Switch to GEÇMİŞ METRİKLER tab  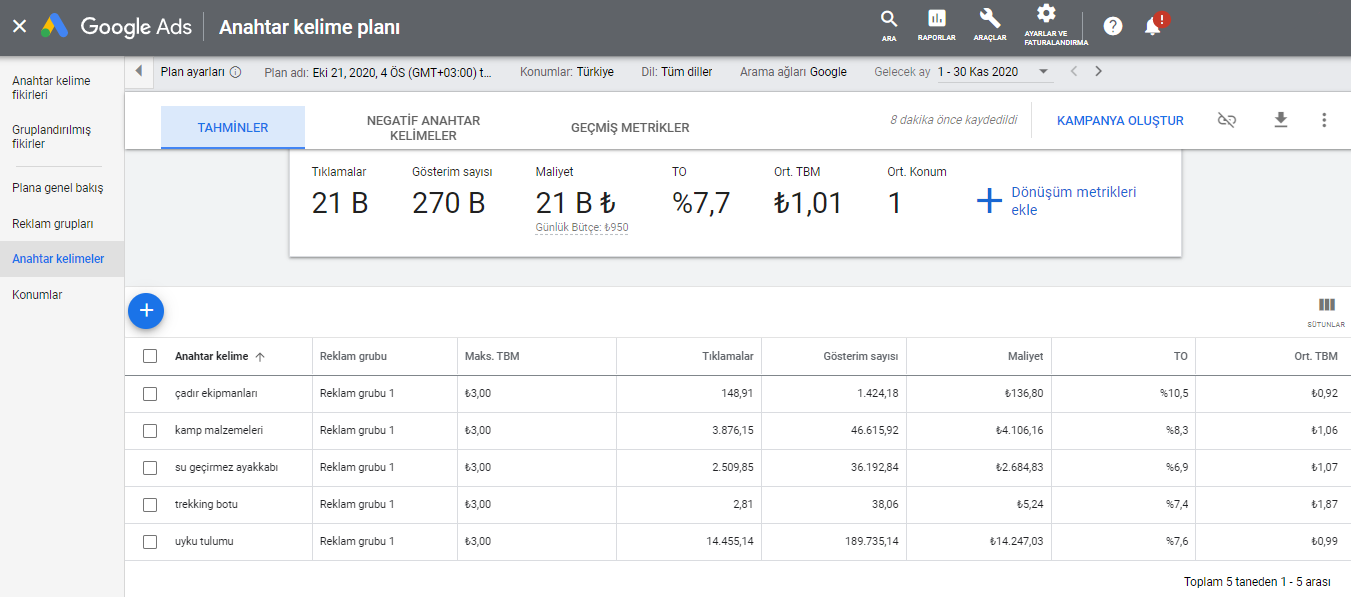point(630,128)
